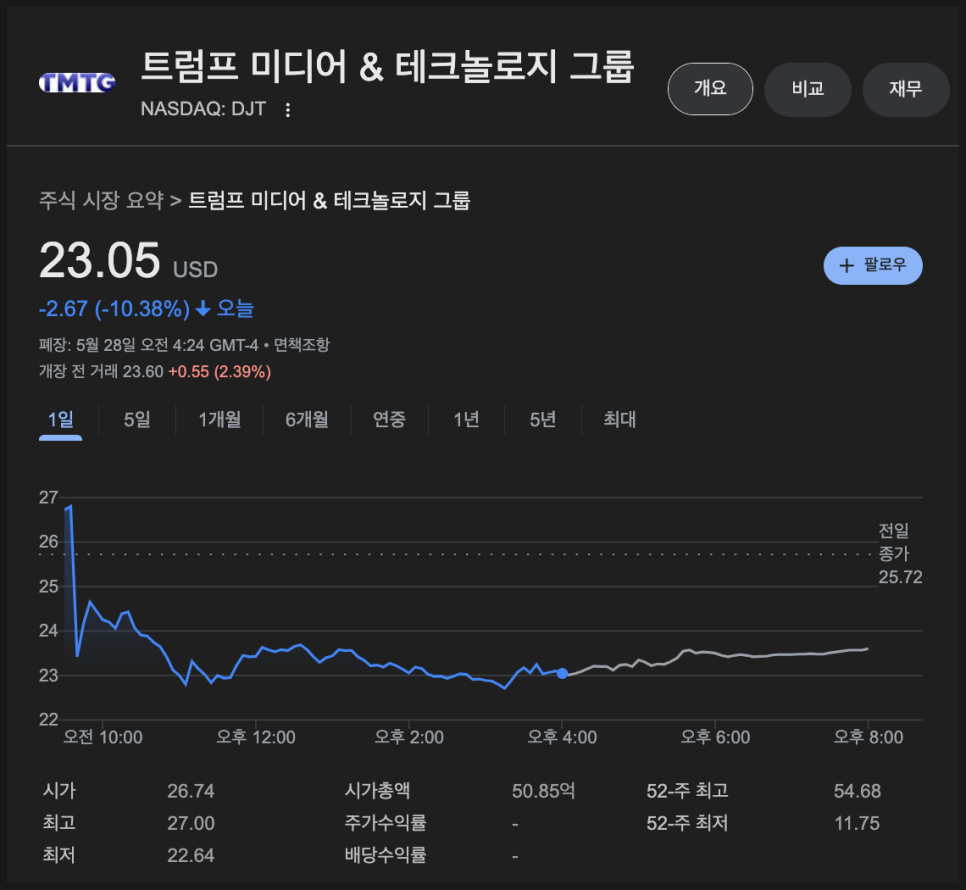Click the 52-주 최저 value 11.75
Viewport: 966px width, 890px height.
point(857,823)
